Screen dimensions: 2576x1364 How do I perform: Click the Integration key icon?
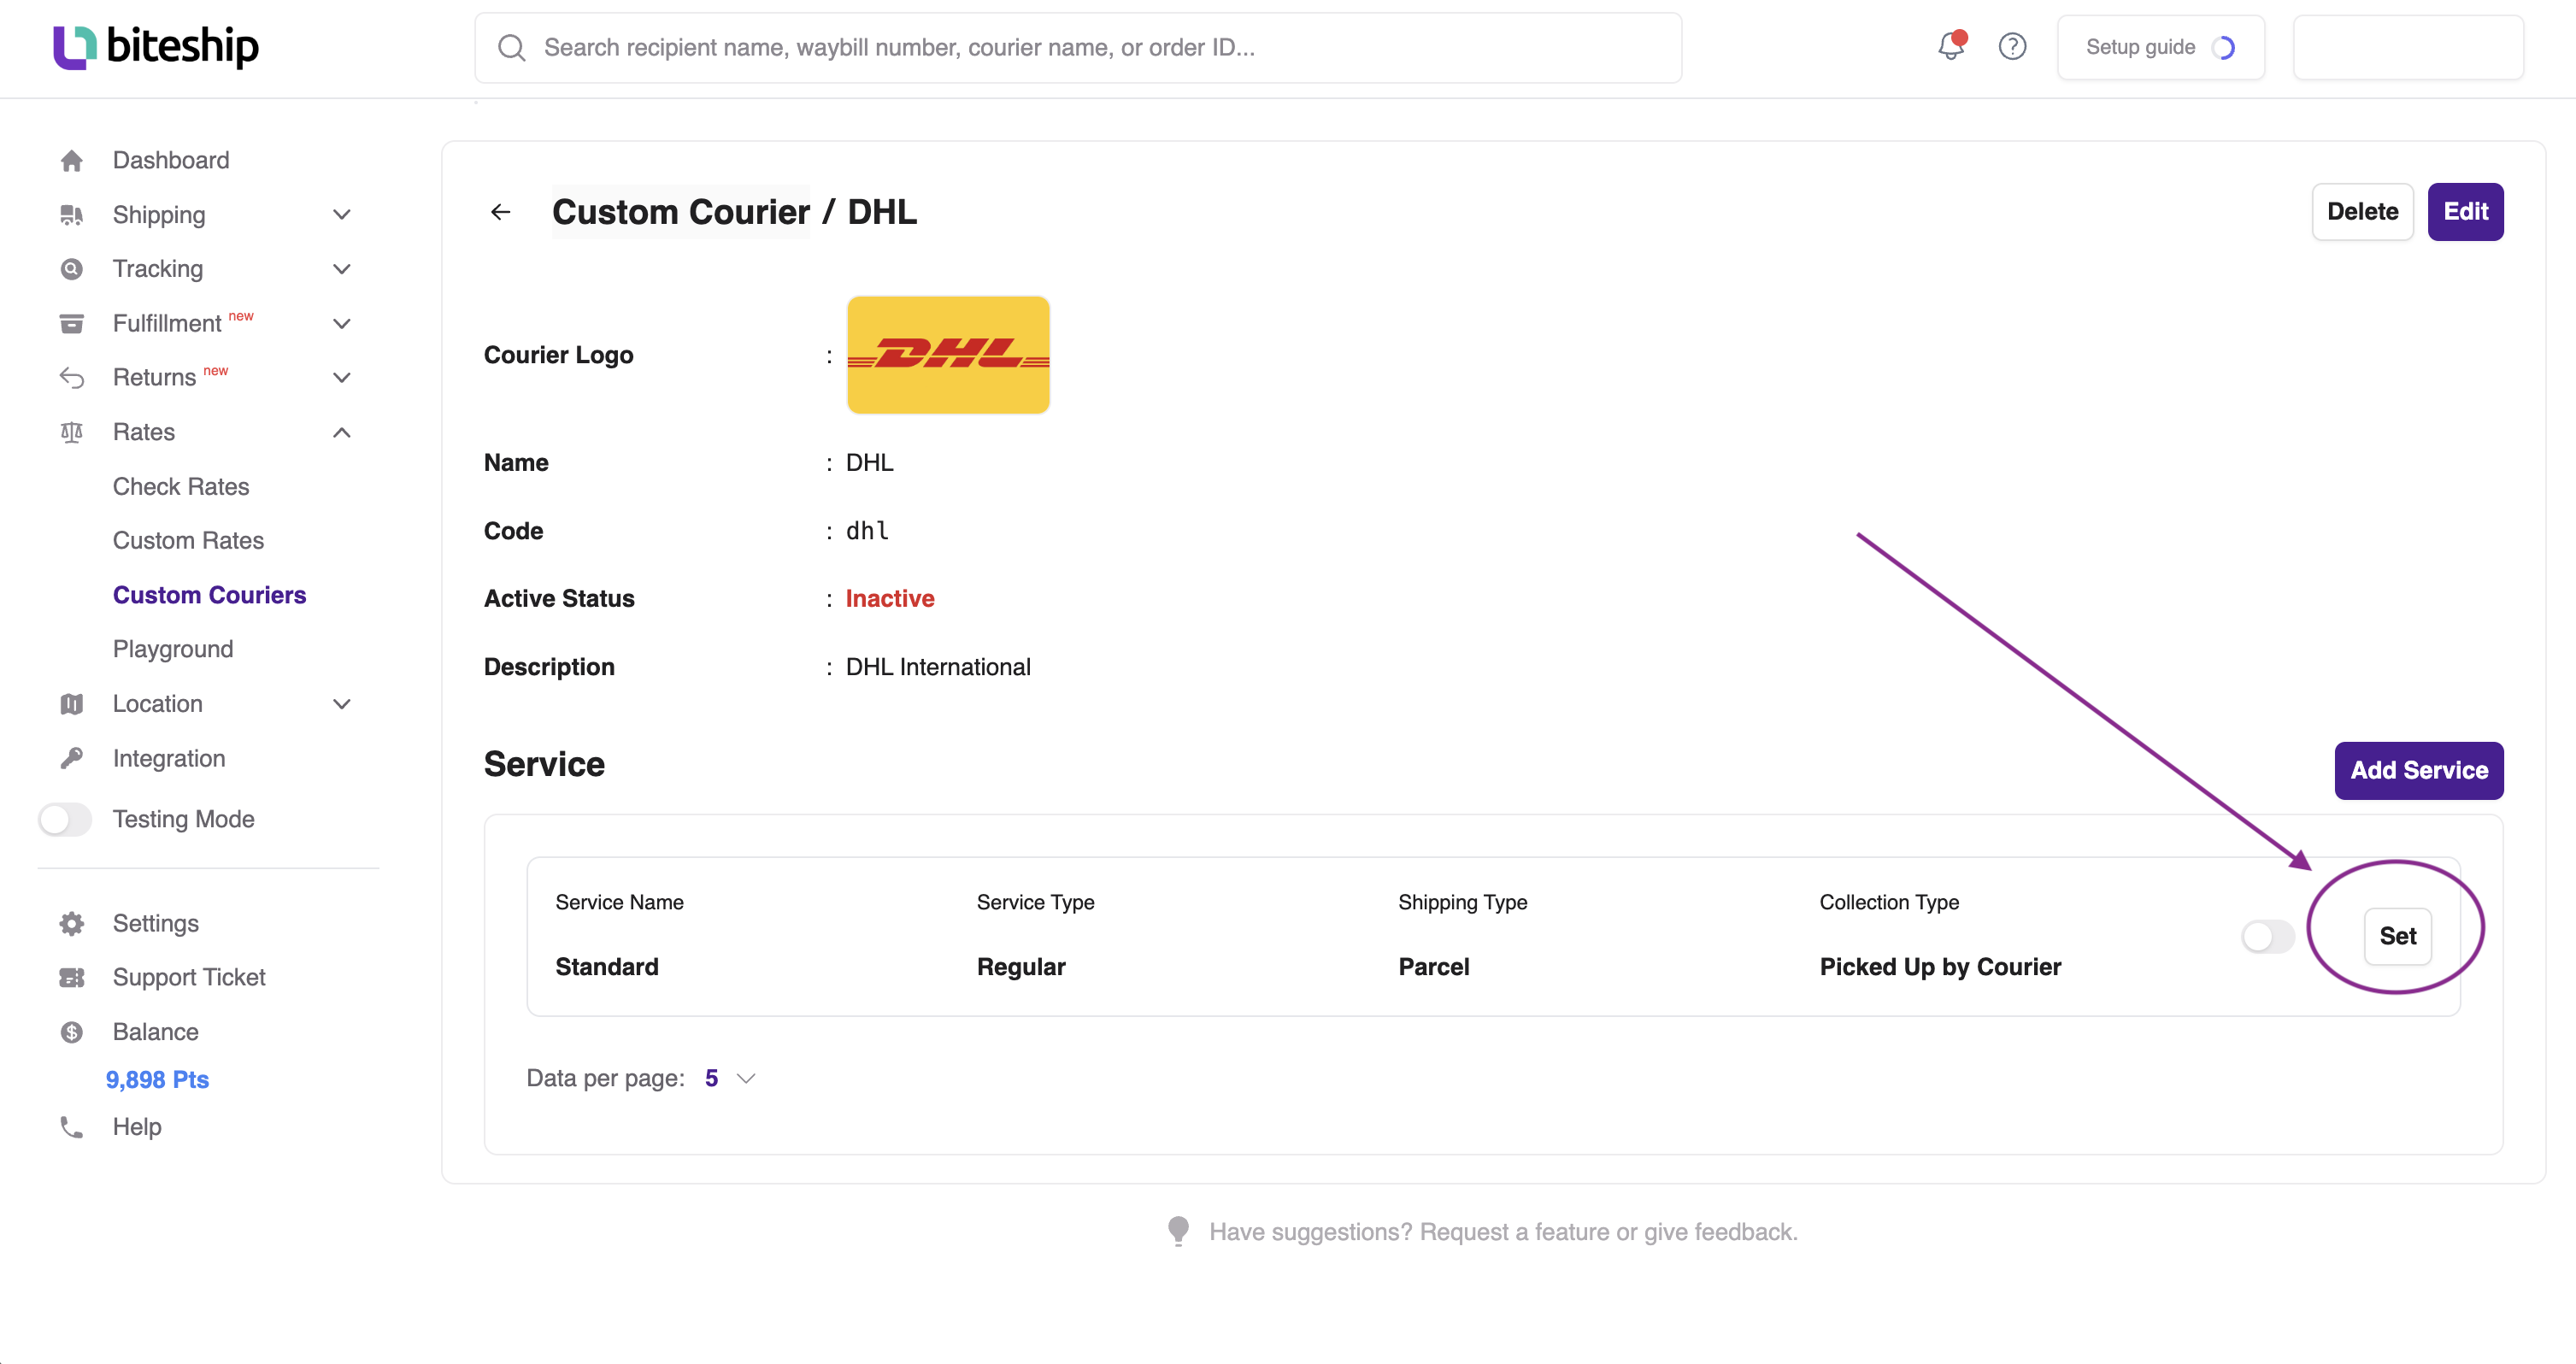(71, 758)
